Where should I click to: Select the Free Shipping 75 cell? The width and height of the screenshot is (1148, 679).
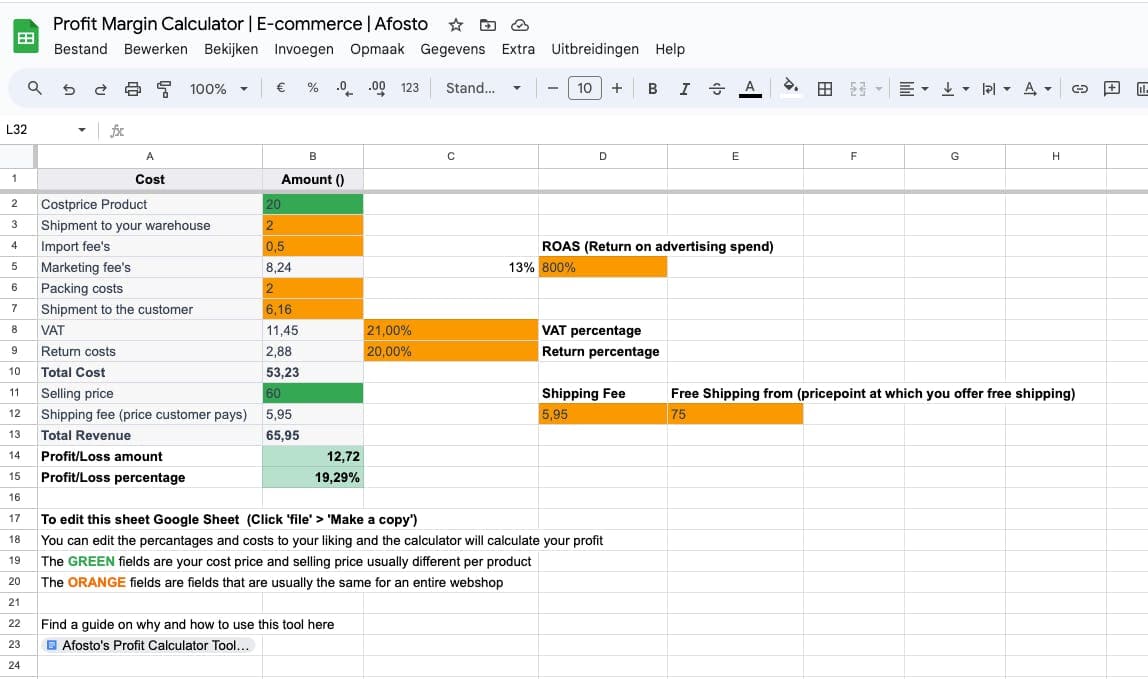click(x=735, y=415)
